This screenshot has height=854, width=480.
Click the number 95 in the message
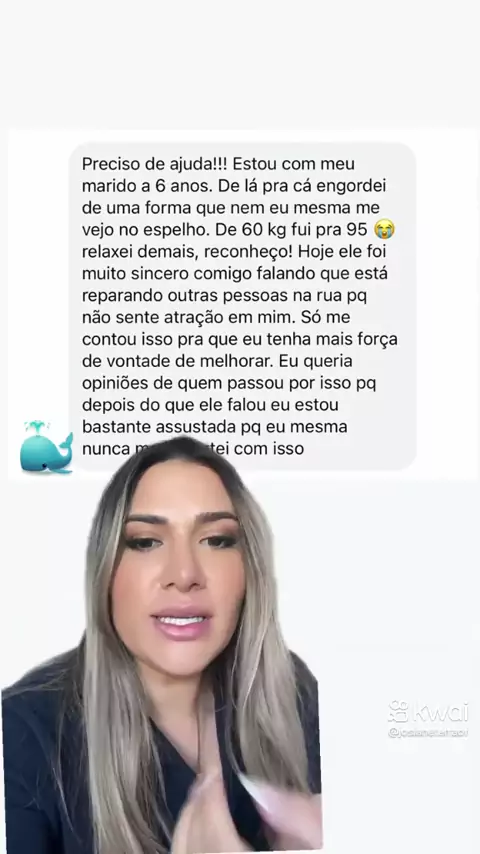pos(357,230)
